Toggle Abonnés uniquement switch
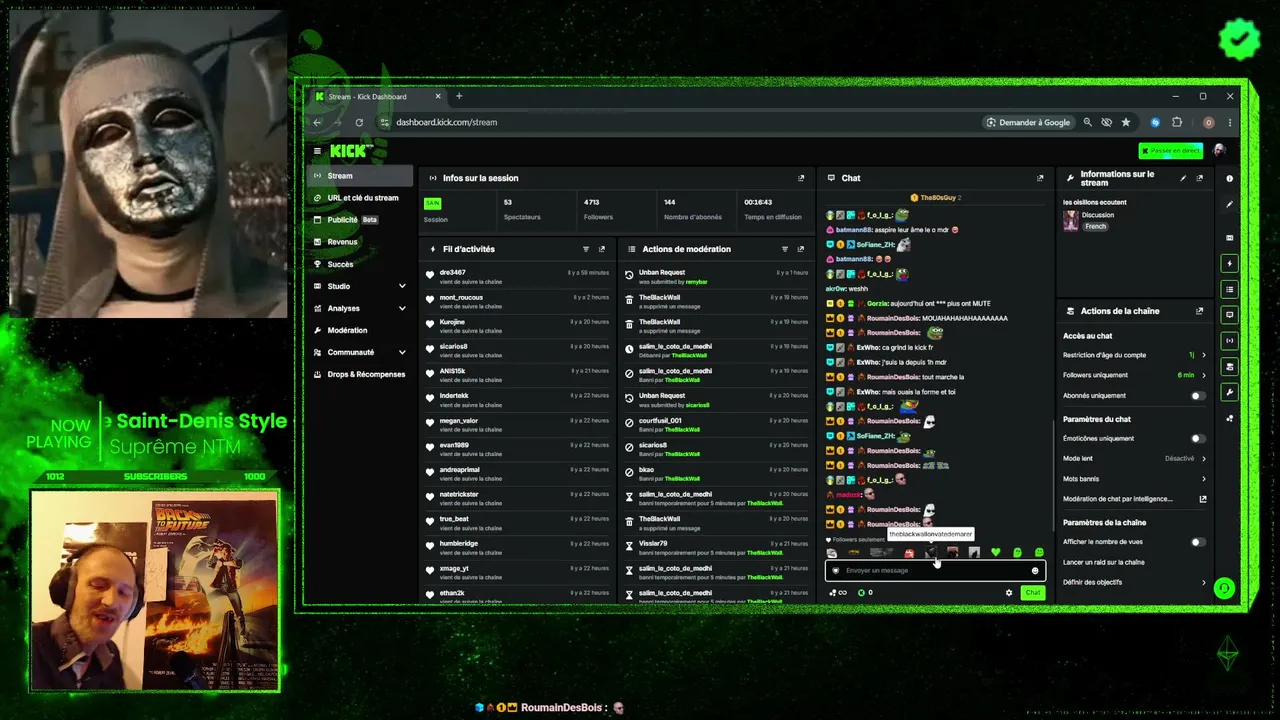This screenshot has height=720, width=1280. 1197,396
